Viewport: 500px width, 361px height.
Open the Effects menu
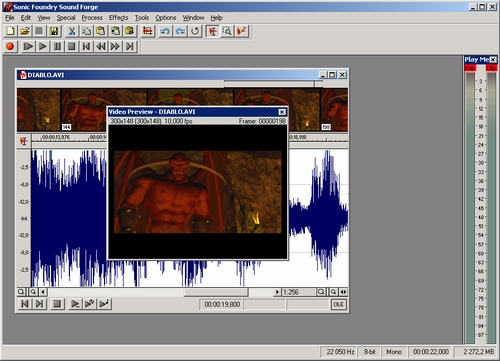(118, 18)
